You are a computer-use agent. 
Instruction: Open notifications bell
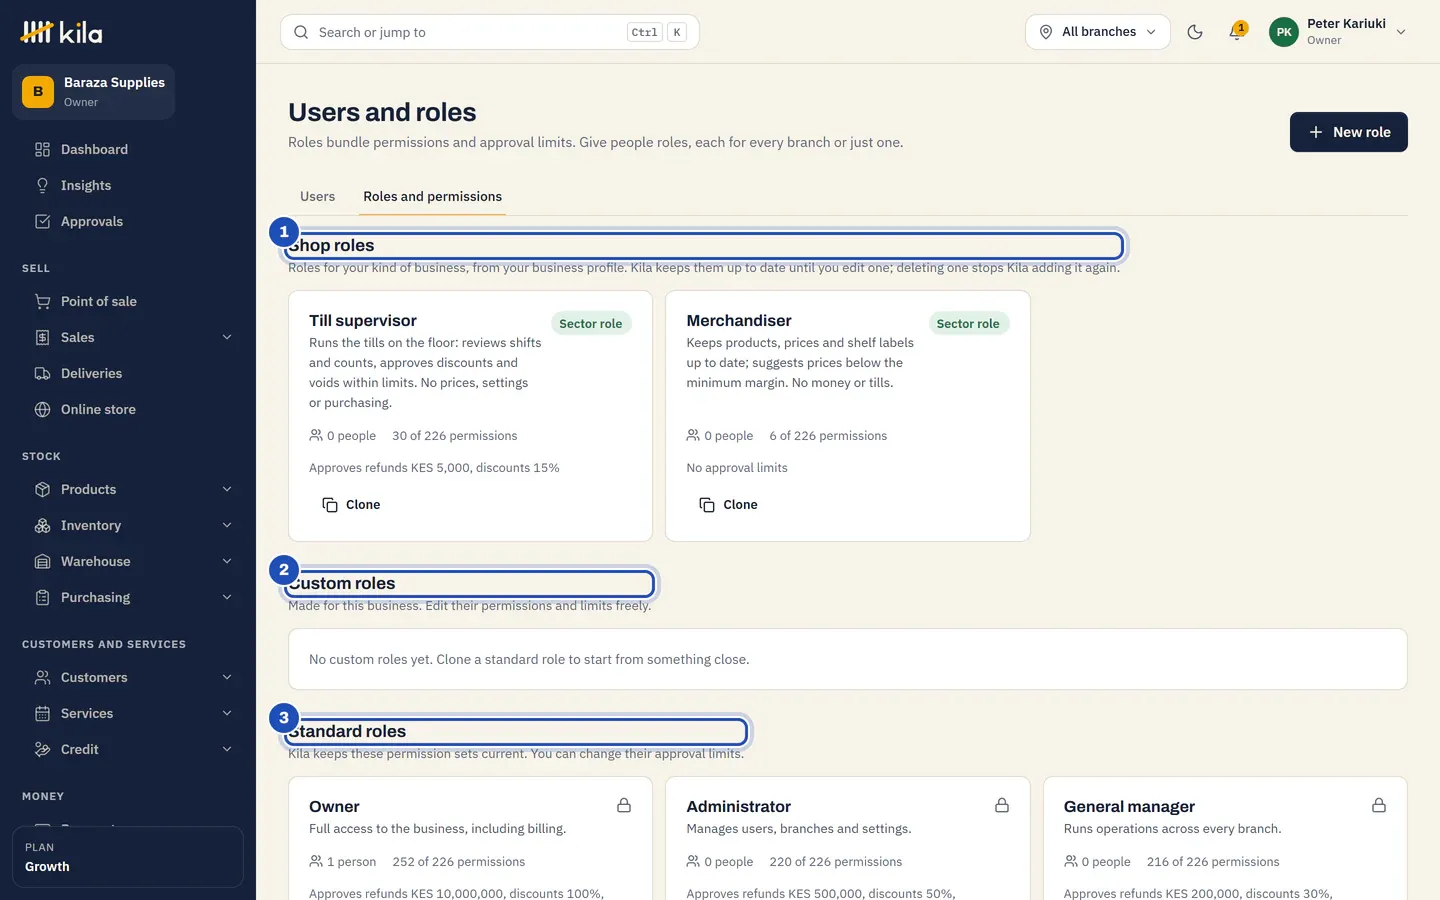(x=1237, y=32)
